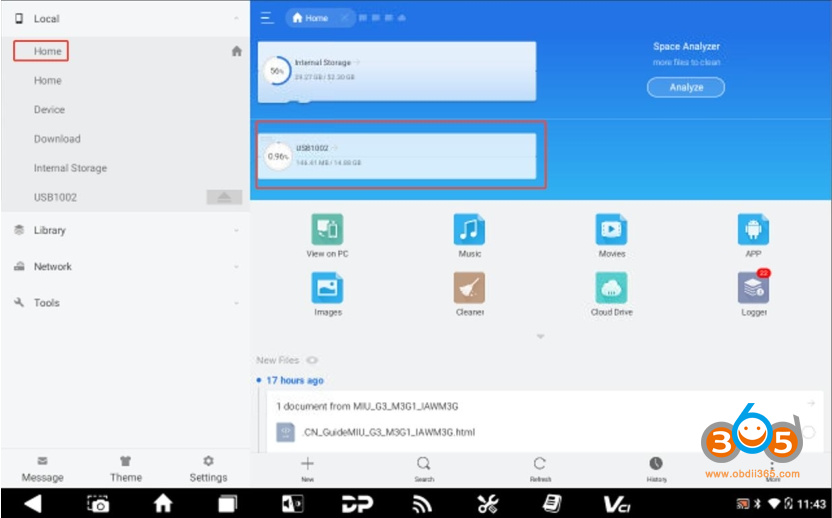
Task: Open the View on PC icon
Action: pyautogui.click(x=327, y=230)
